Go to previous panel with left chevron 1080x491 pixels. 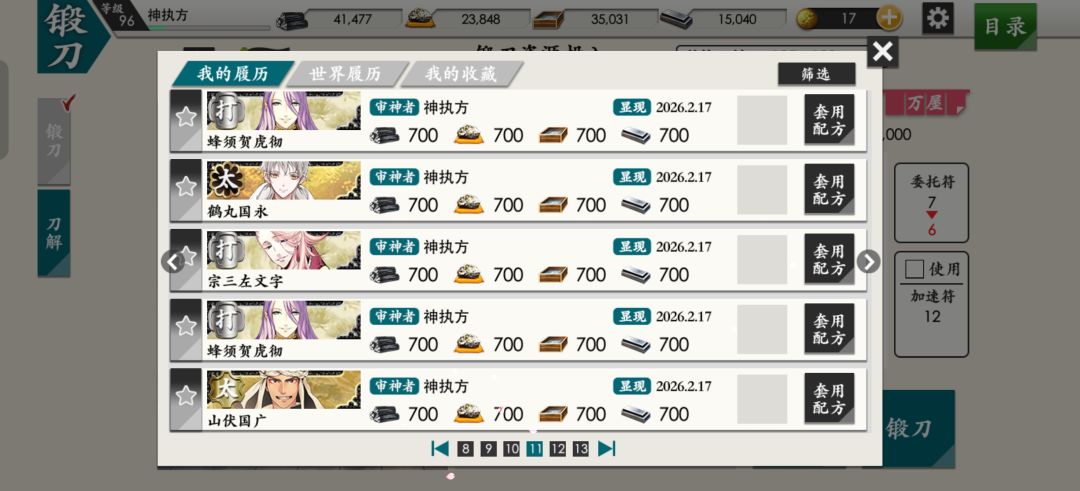[x=172, y=262]
